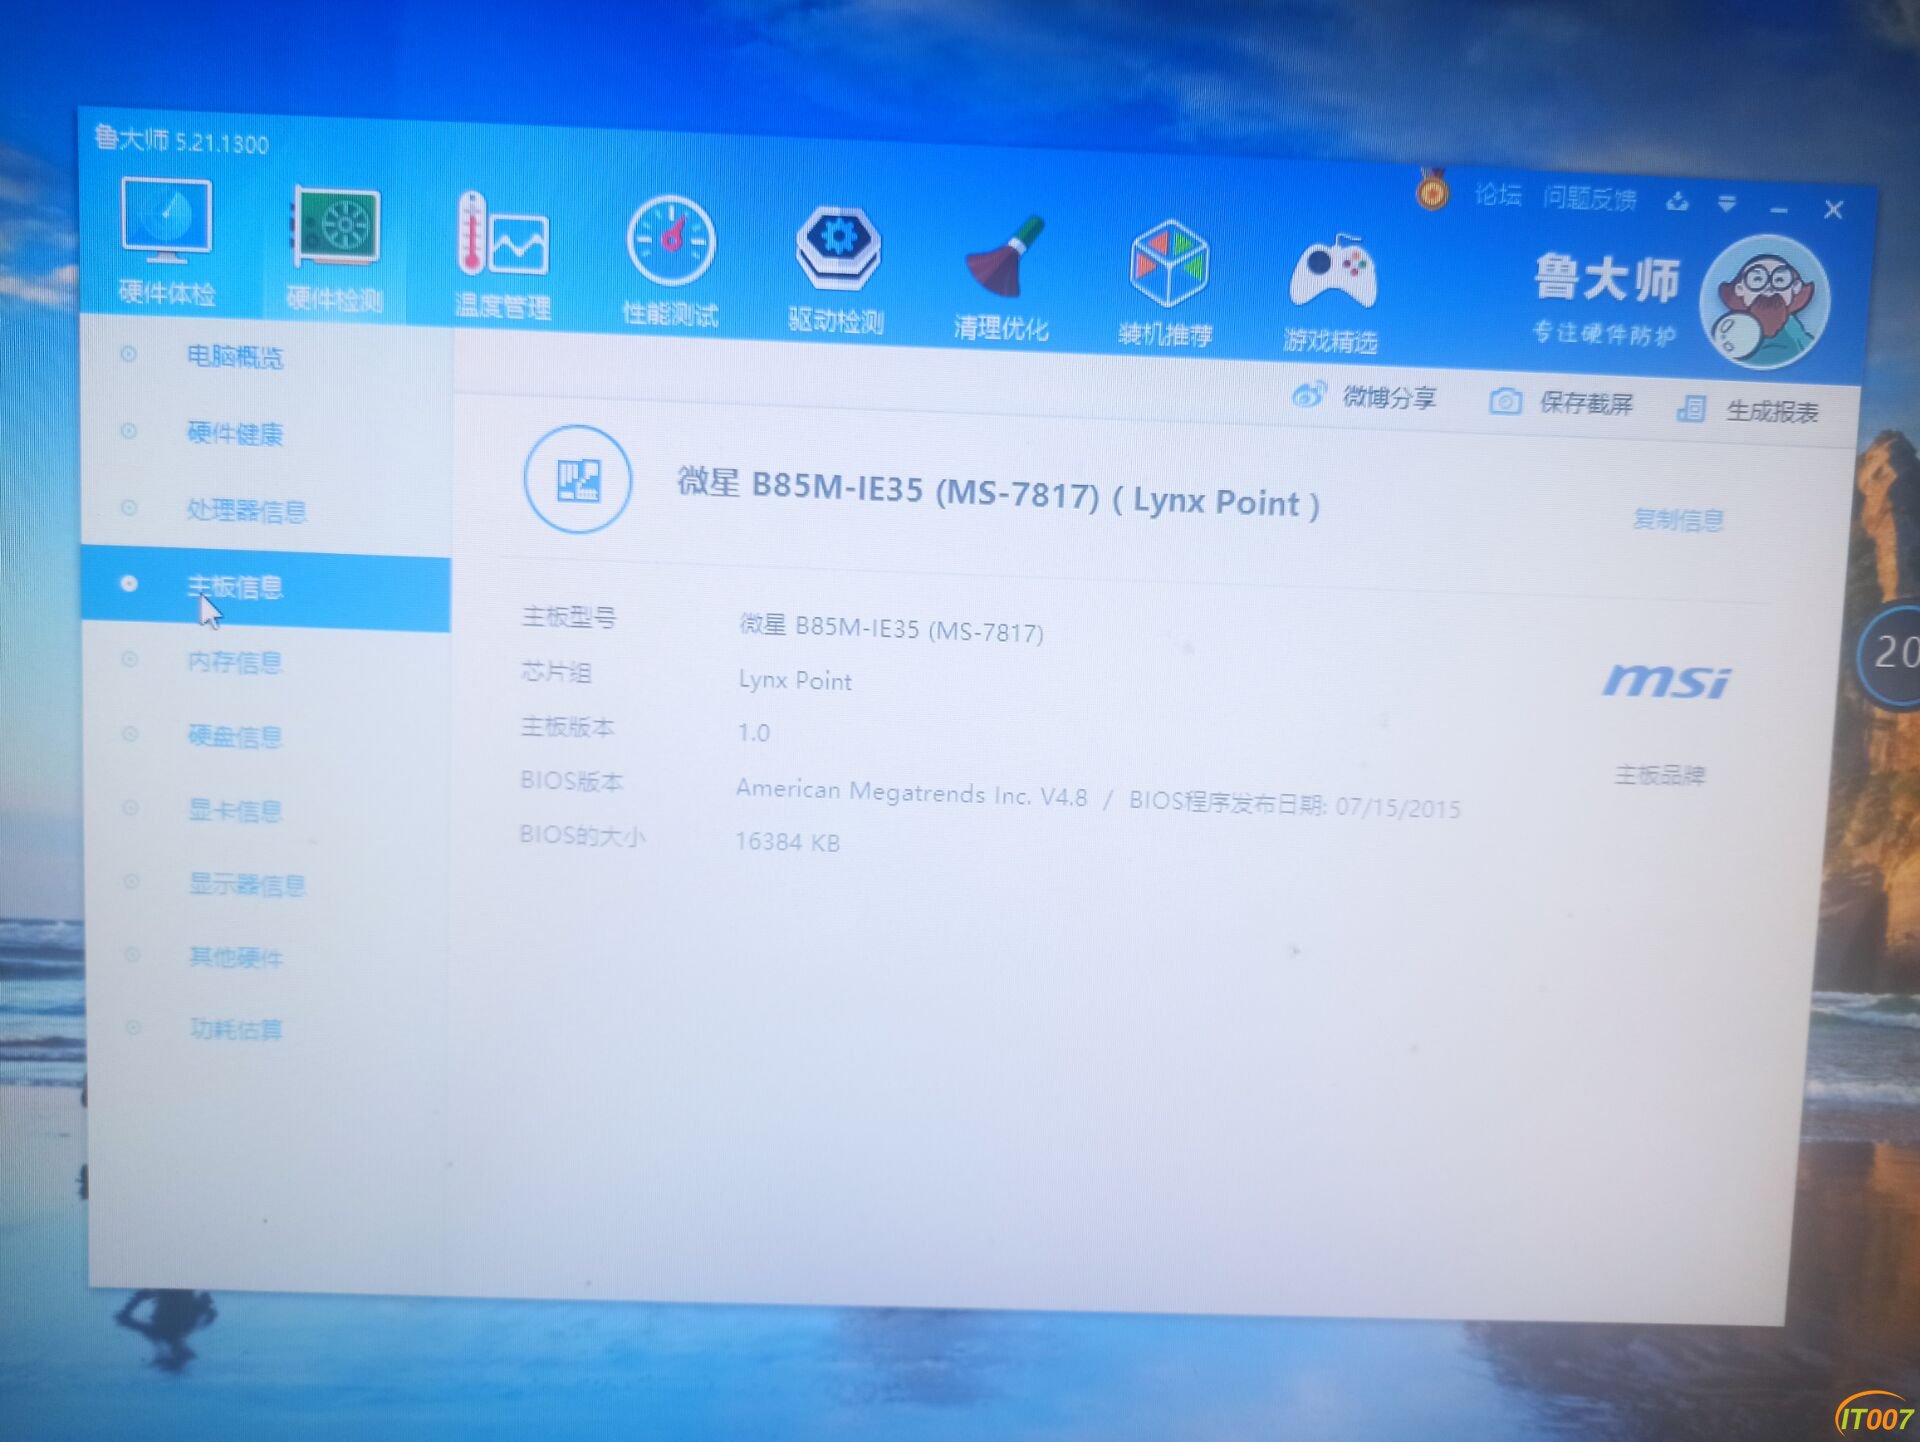Click the medal icon in title bar
The image size is (1920, 1442).
tap(1432, 188)
